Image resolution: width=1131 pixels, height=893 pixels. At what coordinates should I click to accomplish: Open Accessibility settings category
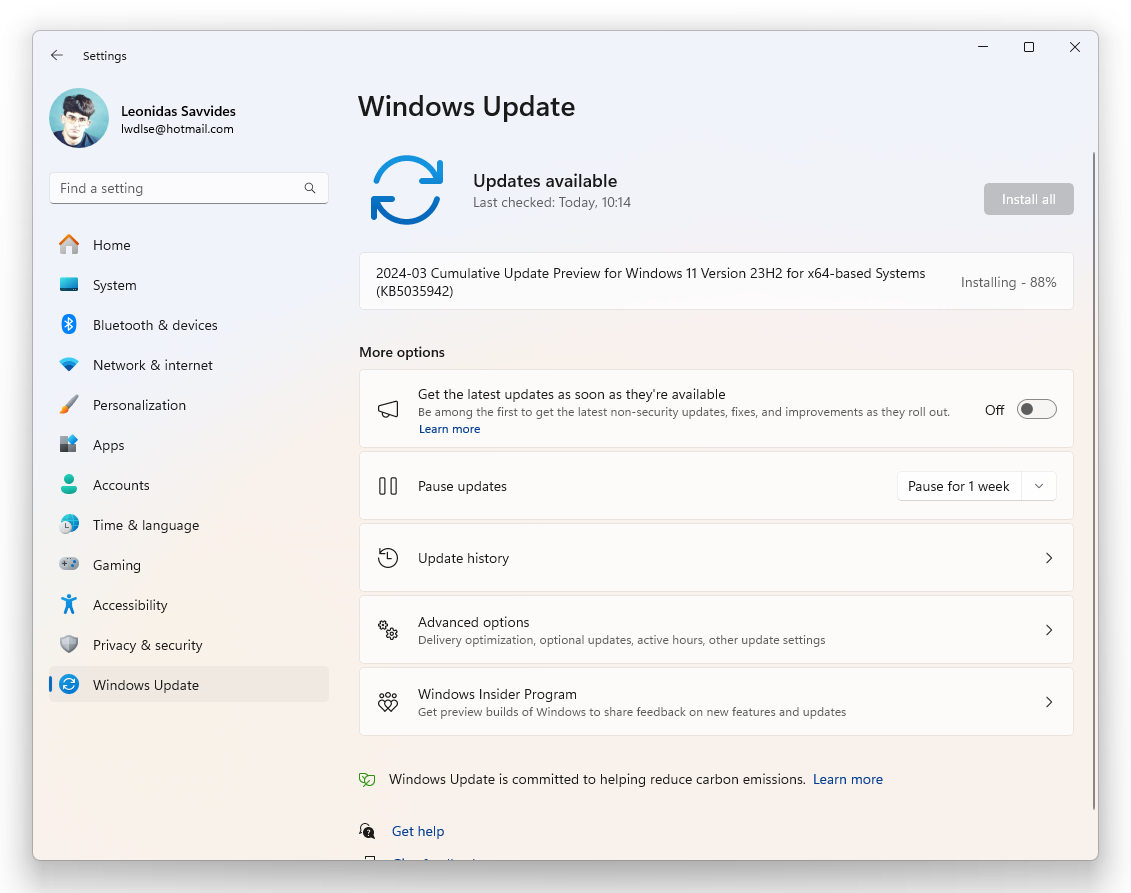coord(189,605)
